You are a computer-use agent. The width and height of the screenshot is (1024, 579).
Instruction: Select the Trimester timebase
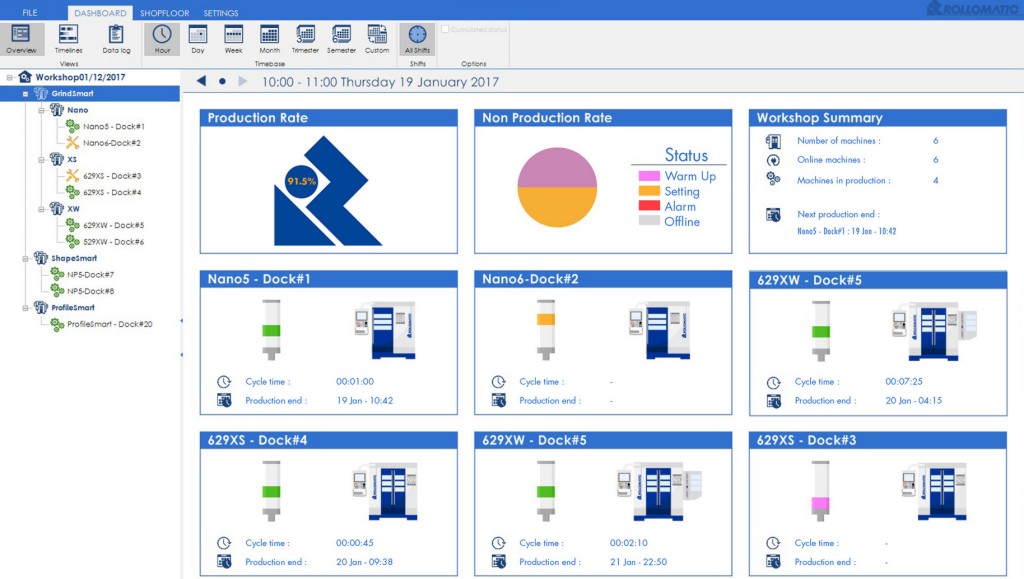[x=305, y=39]
